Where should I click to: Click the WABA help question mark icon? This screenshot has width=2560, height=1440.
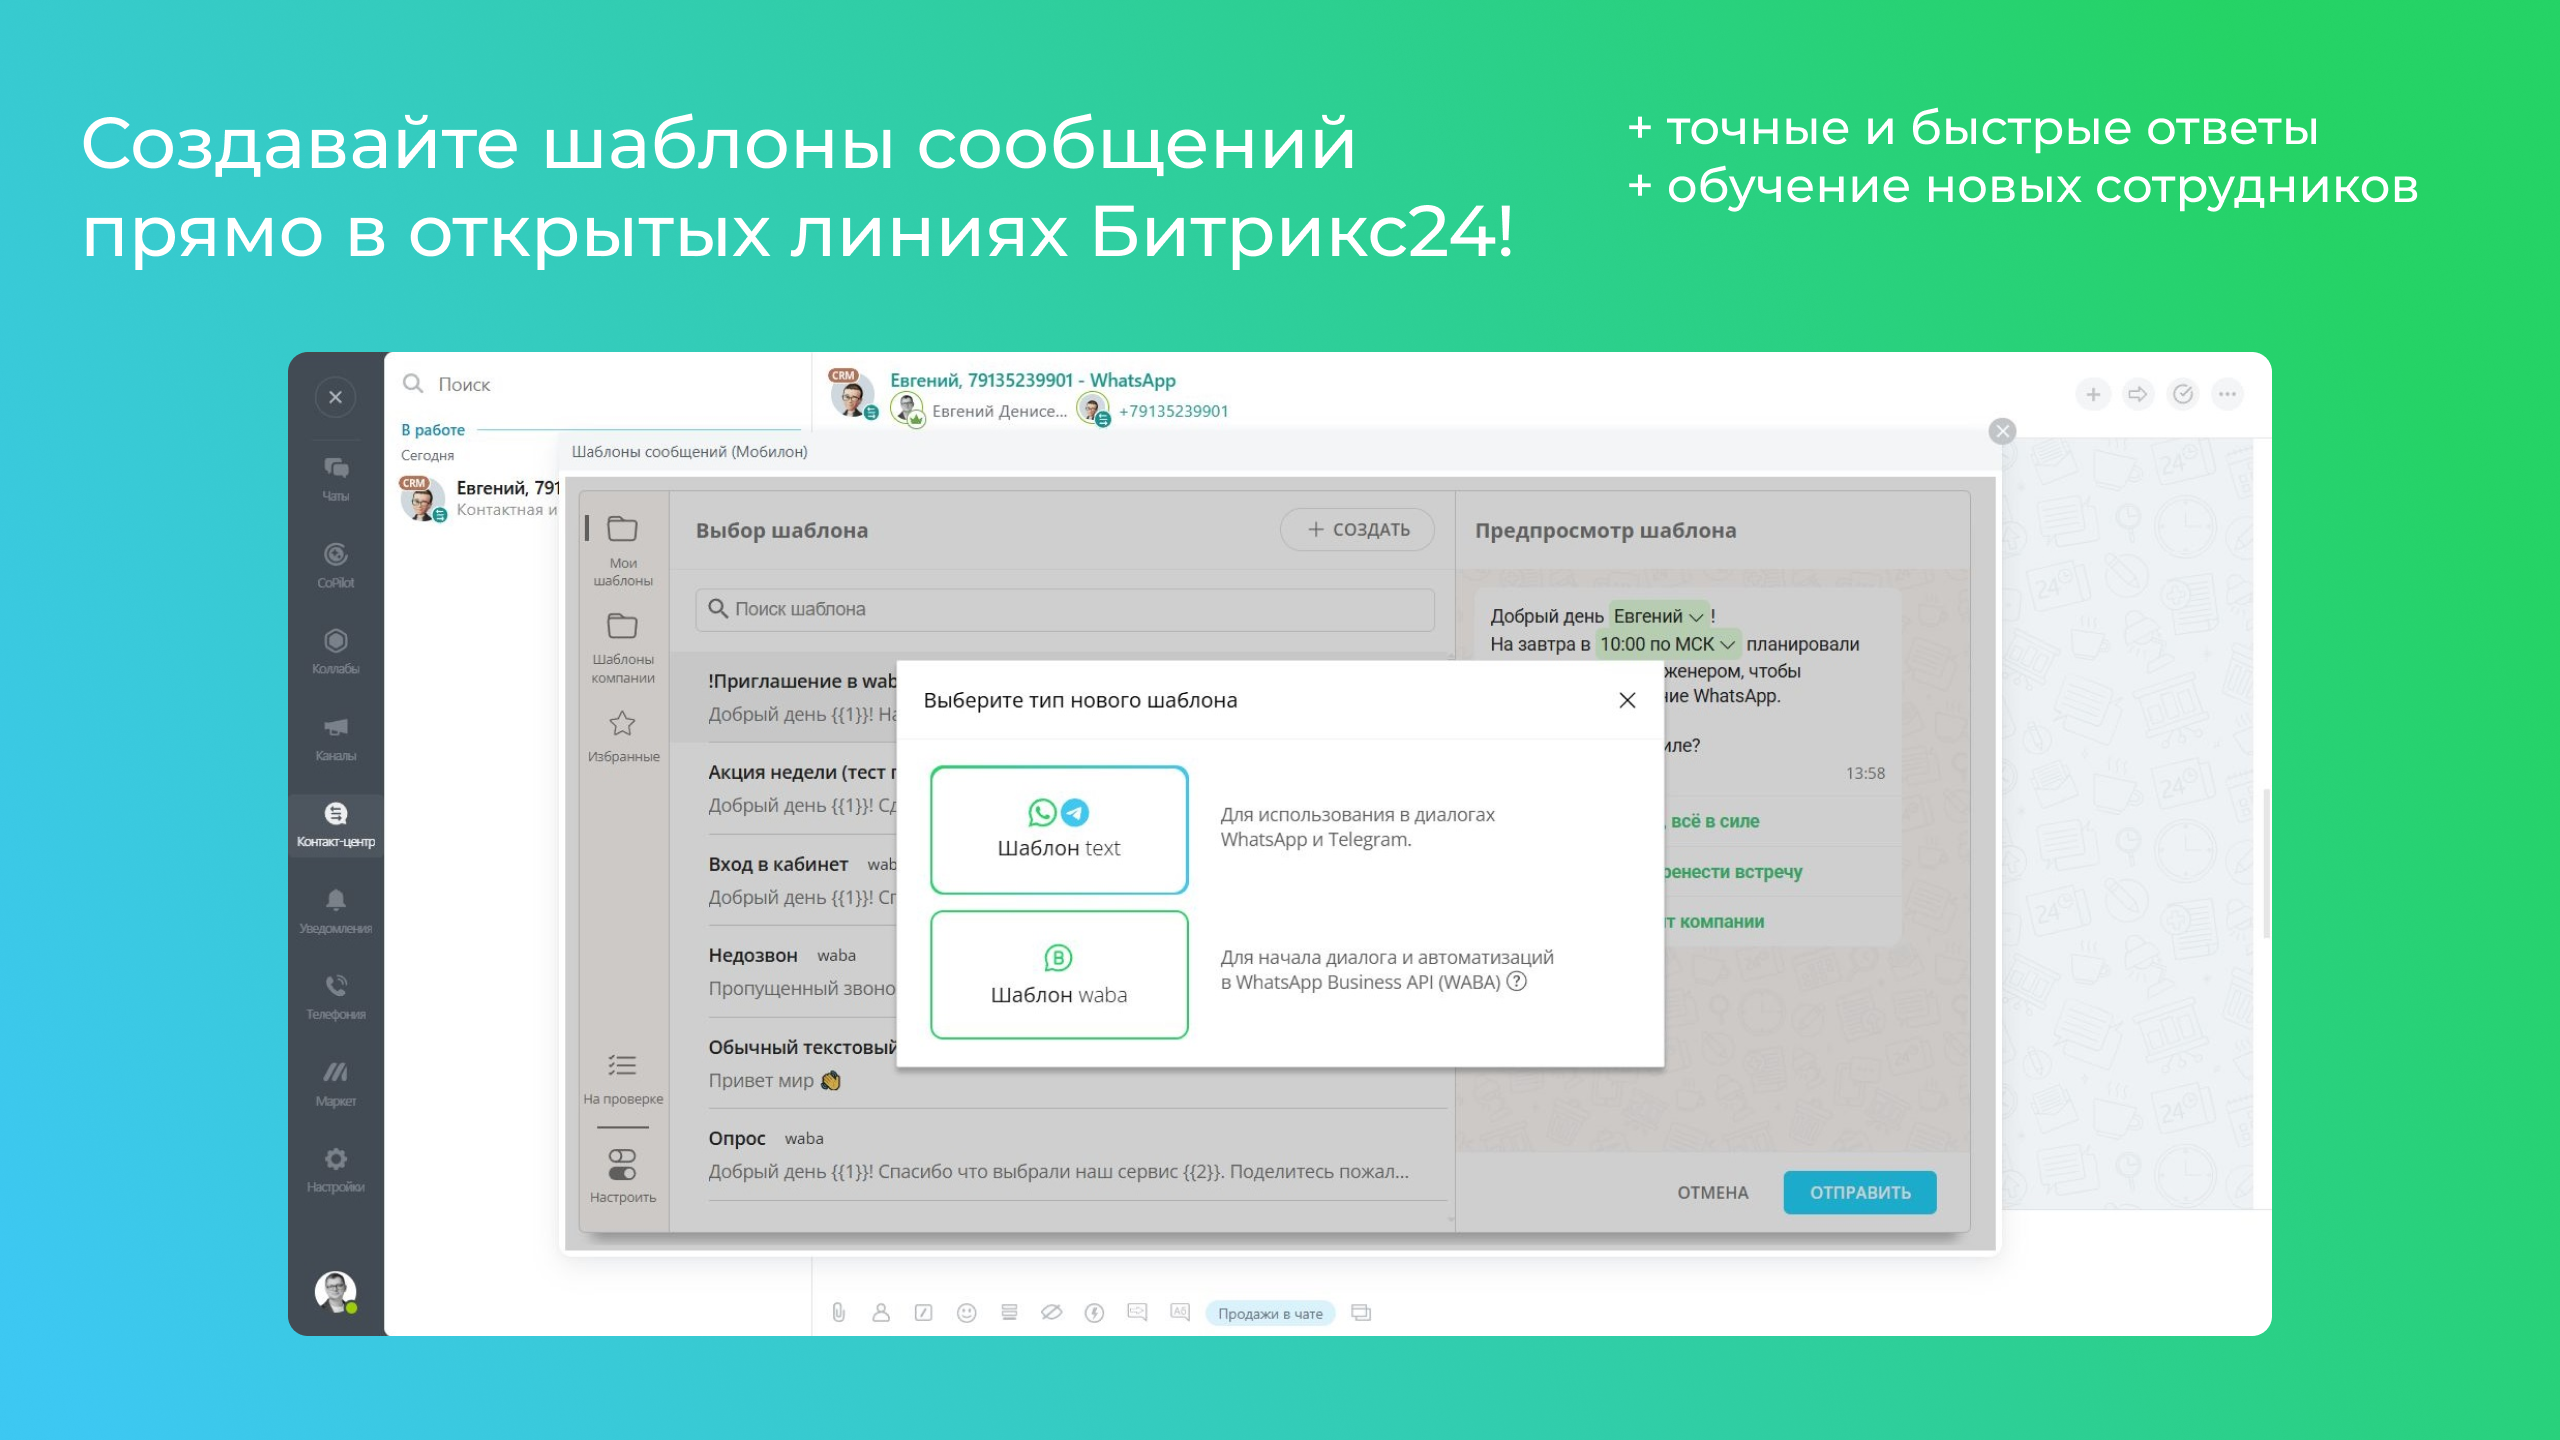tap(1517, 981)
